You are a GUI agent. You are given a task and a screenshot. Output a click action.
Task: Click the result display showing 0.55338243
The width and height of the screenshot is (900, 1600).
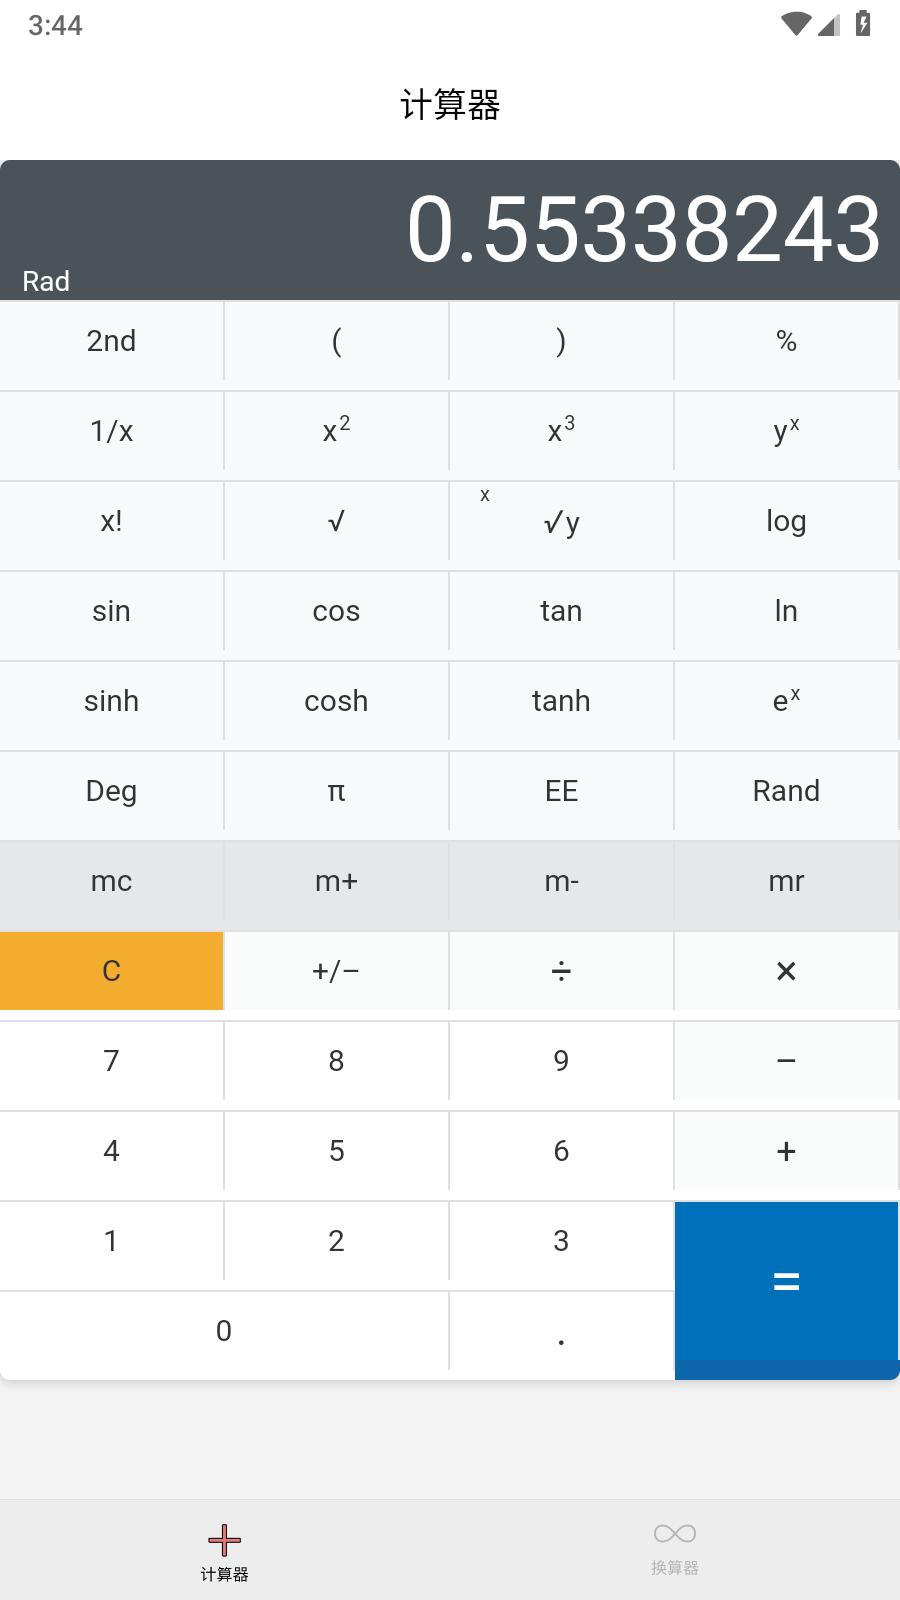[643, 230]
